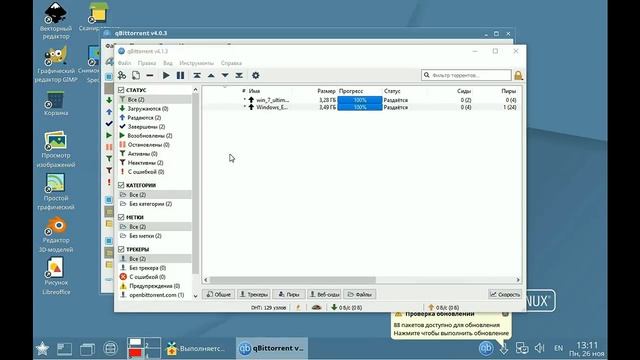640x360 pixels.
Task: Open the Правка menu
Action: pos(147,63)
